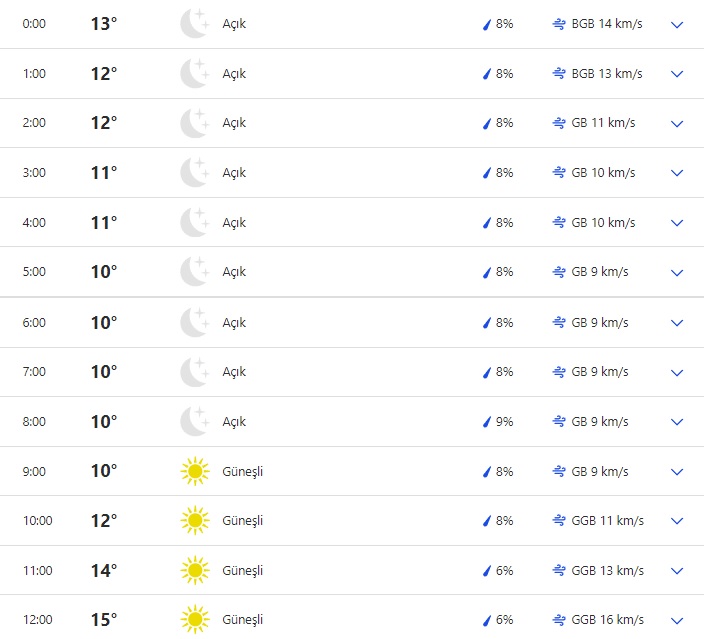Click the sun icon in 9:00 row
704x639 pixels.
pos(194,471)
